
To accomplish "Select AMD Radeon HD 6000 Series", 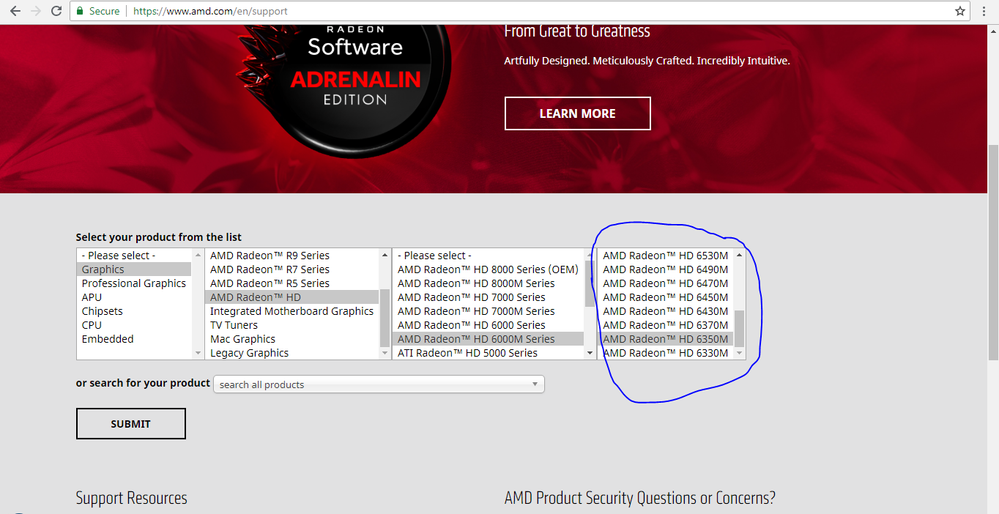I will (488, 325).
